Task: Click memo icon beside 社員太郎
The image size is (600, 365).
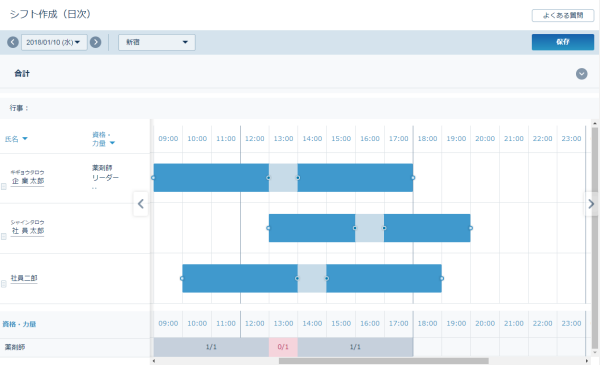Action: pos(3,237)
